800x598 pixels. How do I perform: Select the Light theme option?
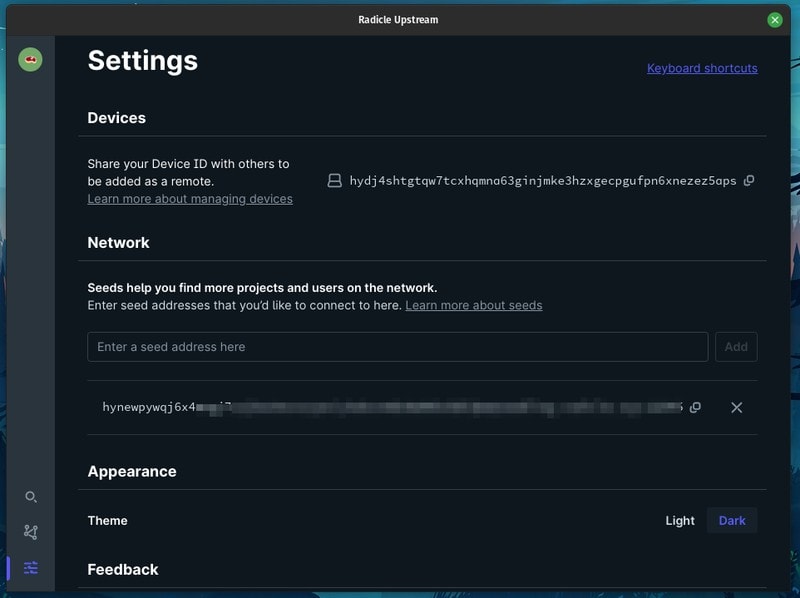680,520
